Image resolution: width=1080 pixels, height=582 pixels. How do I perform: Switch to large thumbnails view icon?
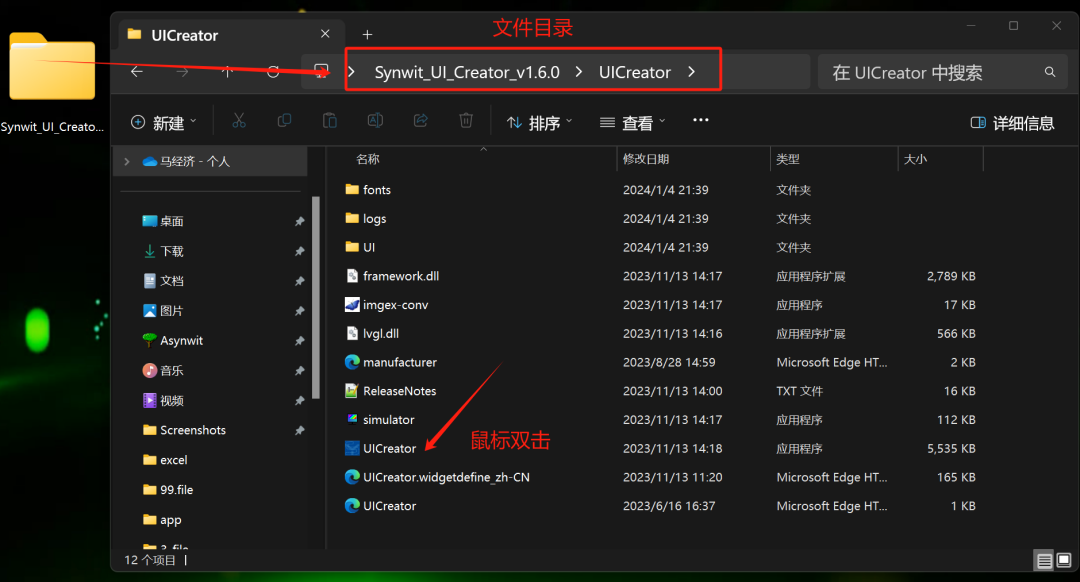(x=1063, y=560)
